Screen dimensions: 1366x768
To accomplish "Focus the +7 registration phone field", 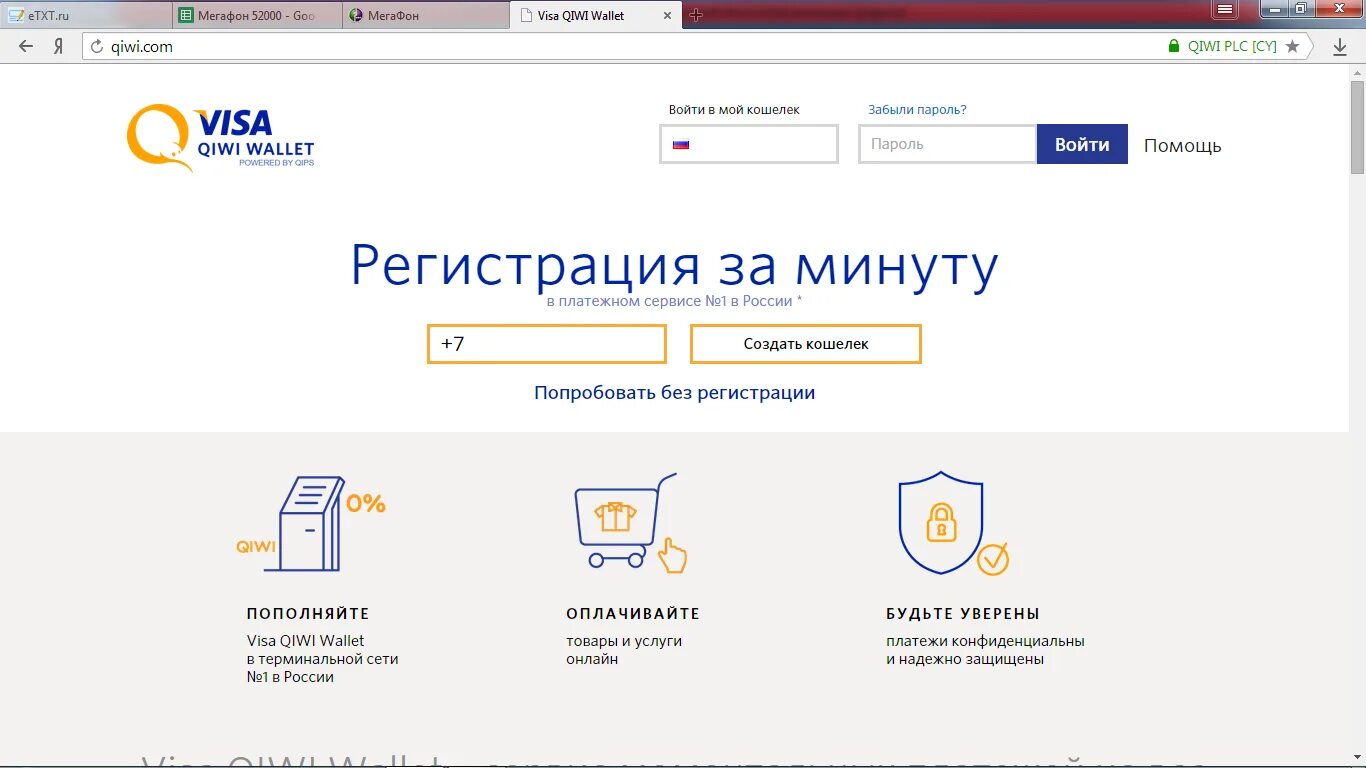I will click(547, 344).
